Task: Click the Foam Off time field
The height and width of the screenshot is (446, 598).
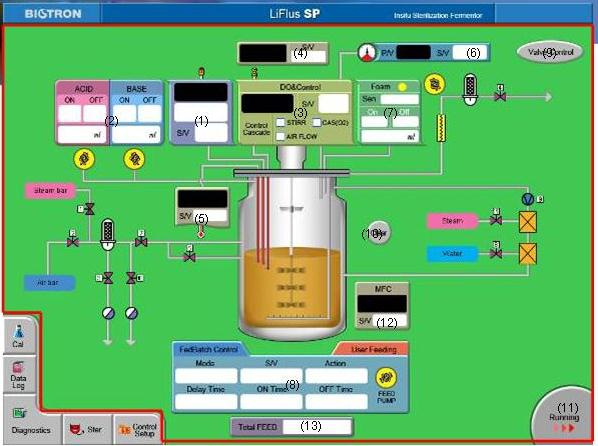Action: (x=405, y=122)
